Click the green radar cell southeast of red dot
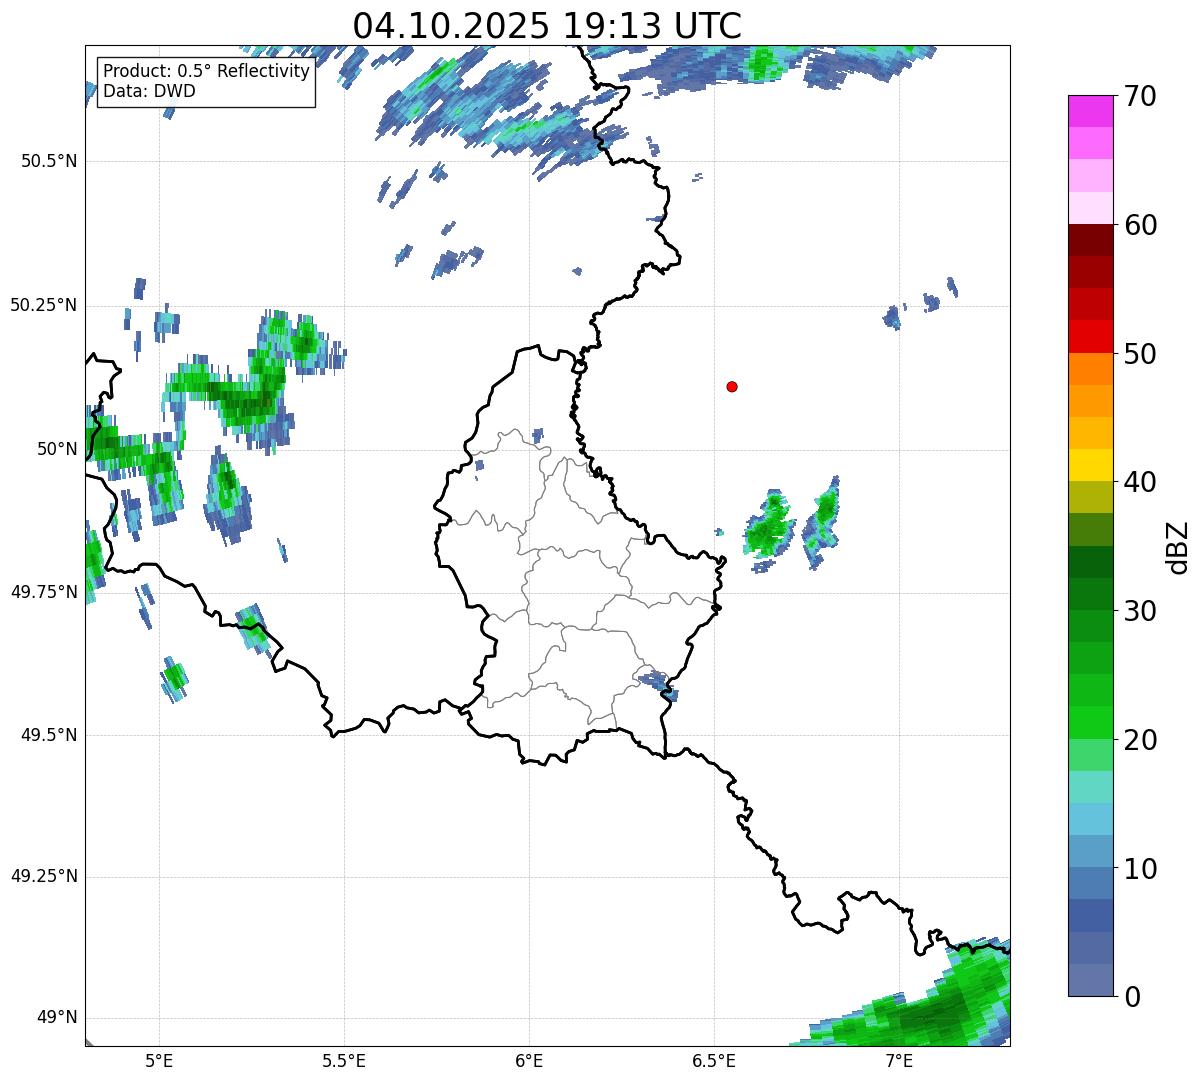The height and width of the screenshot is (1081, 1202). click(x=770, y=527)
